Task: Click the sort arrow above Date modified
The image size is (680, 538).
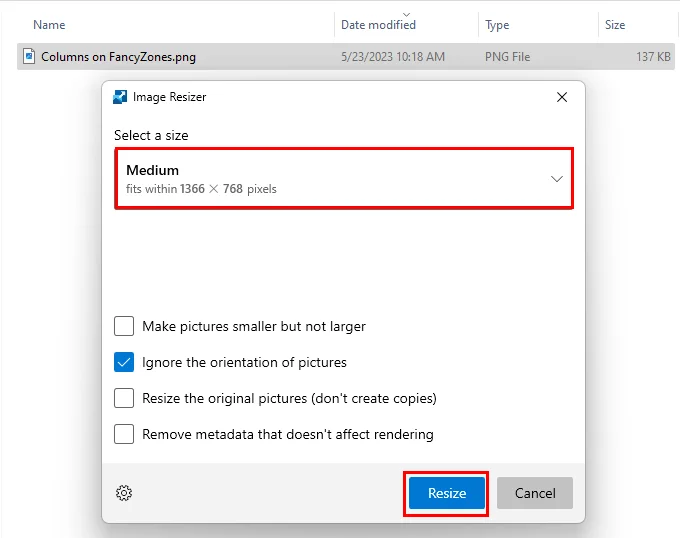Action: click(x=407, y=13)
